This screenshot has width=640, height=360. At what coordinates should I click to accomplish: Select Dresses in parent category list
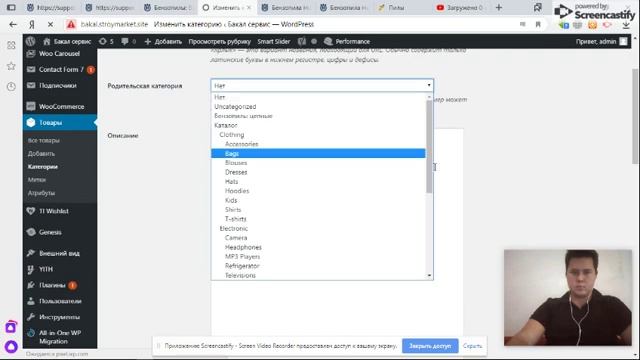(318, 172)
